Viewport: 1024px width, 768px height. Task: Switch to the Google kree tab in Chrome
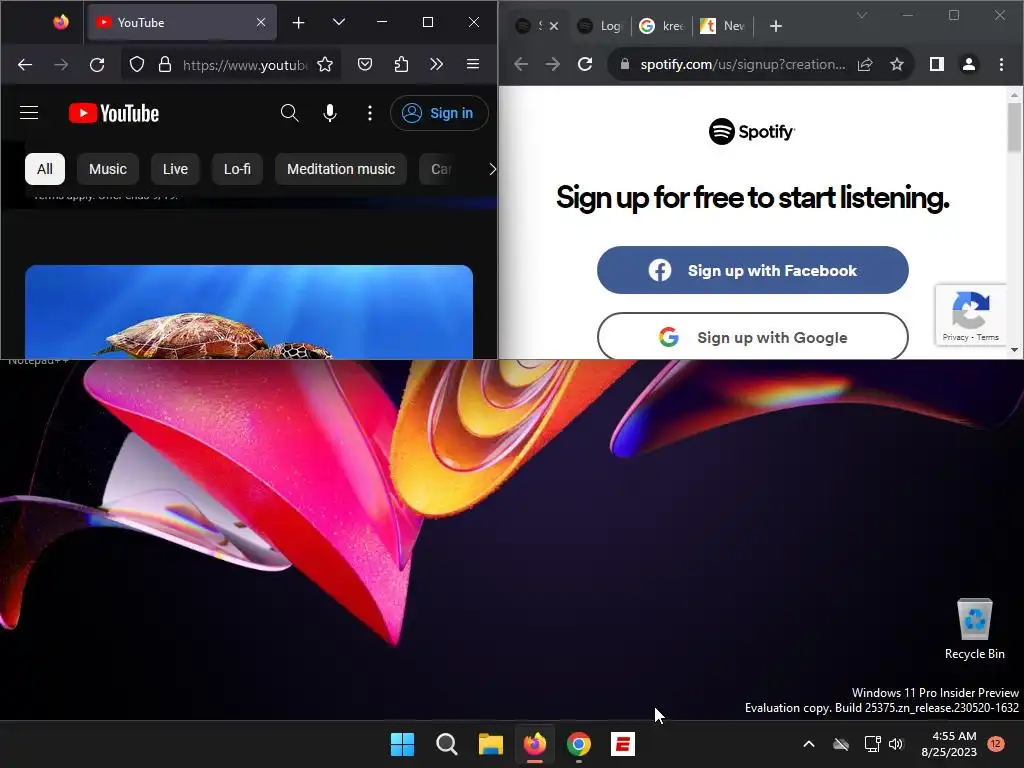662,26
